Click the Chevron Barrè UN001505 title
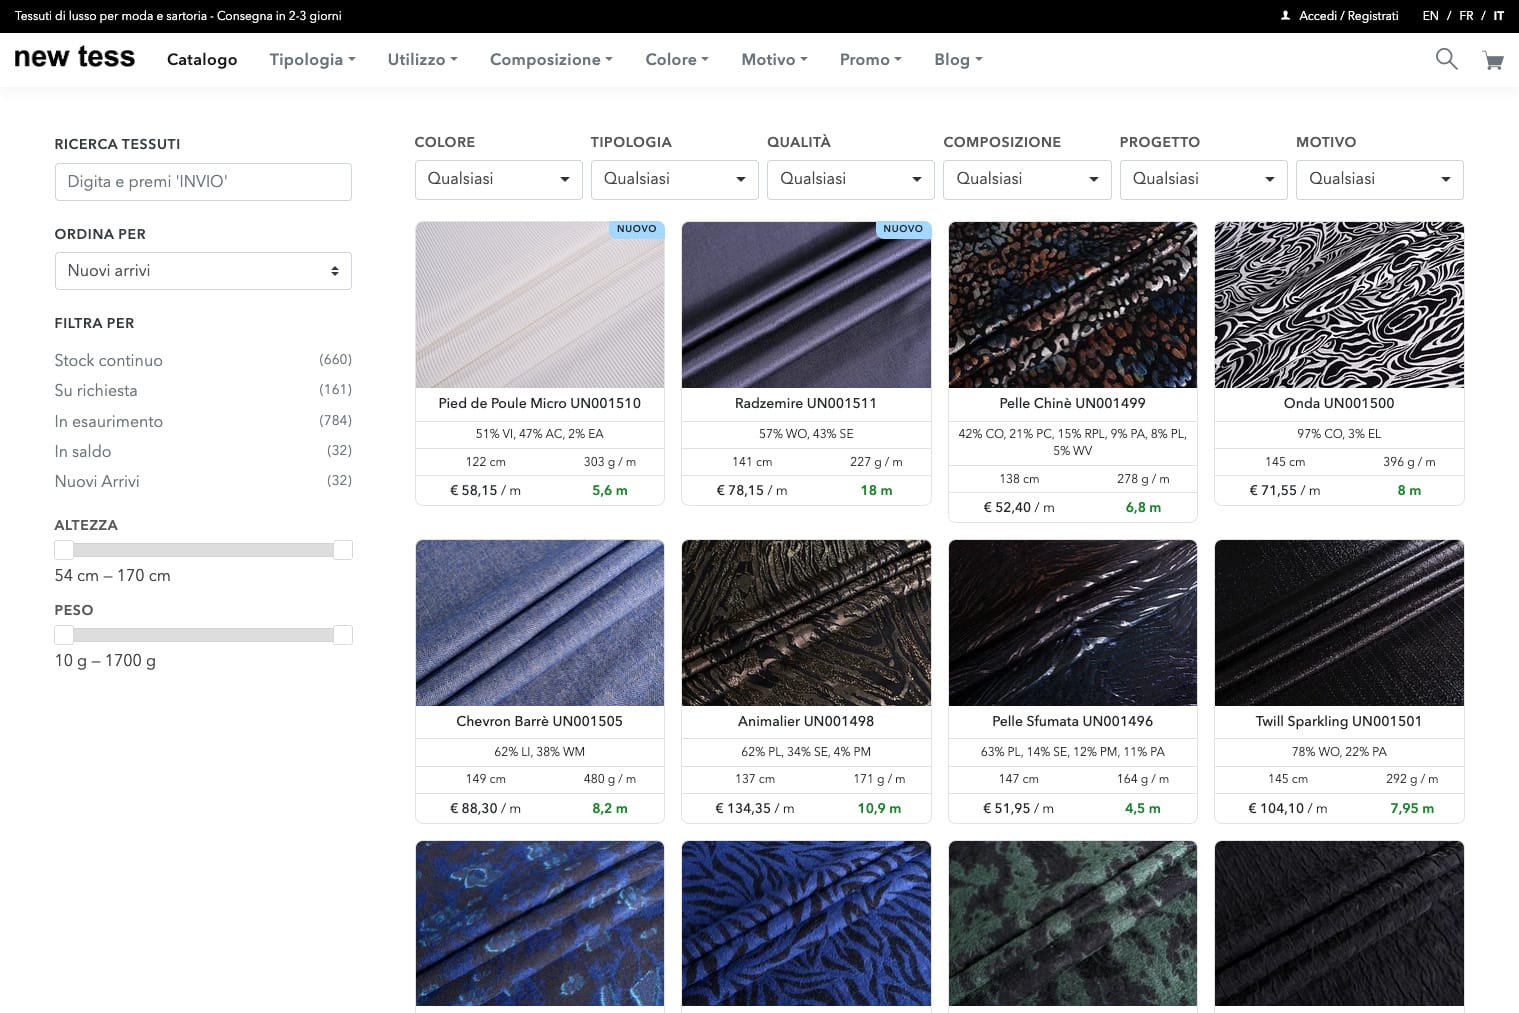 539,721
